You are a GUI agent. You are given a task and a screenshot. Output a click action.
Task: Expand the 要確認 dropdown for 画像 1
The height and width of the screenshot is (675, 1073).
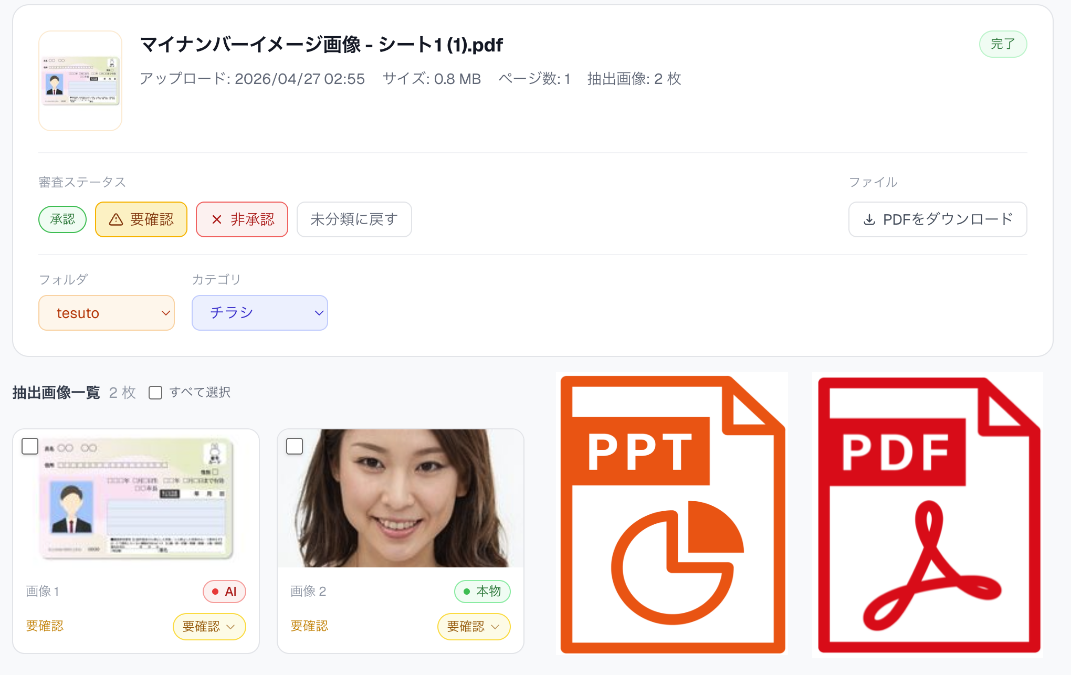(209, 626)
